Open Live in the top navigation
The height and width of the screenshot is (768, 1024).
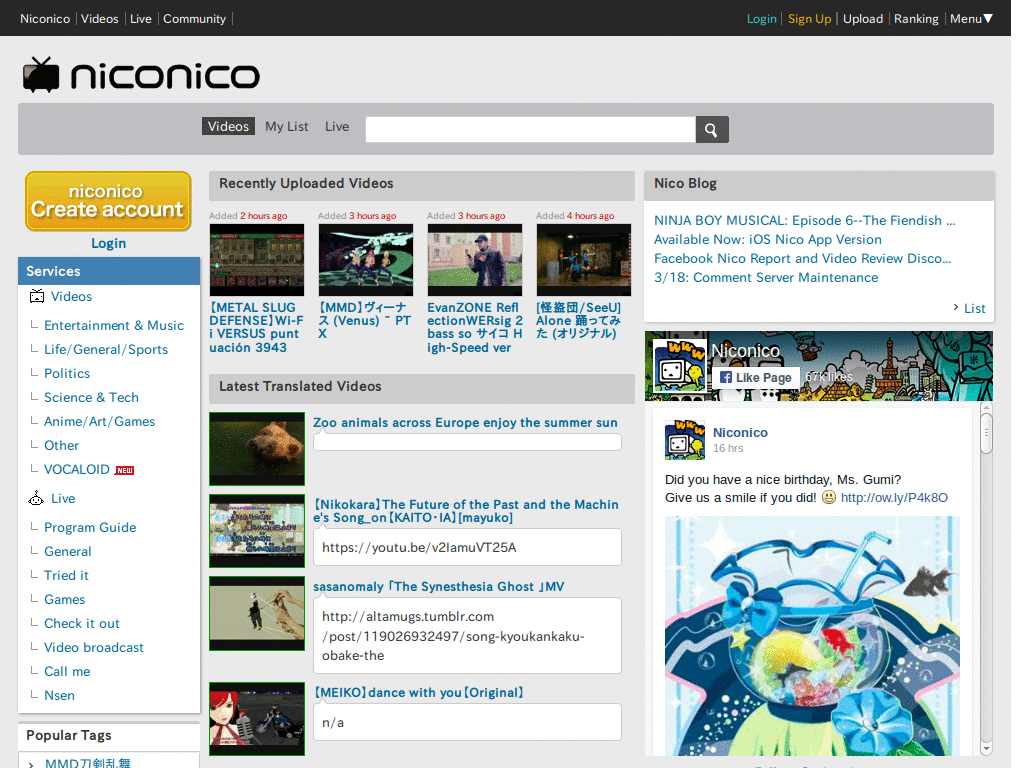[140, 19]
